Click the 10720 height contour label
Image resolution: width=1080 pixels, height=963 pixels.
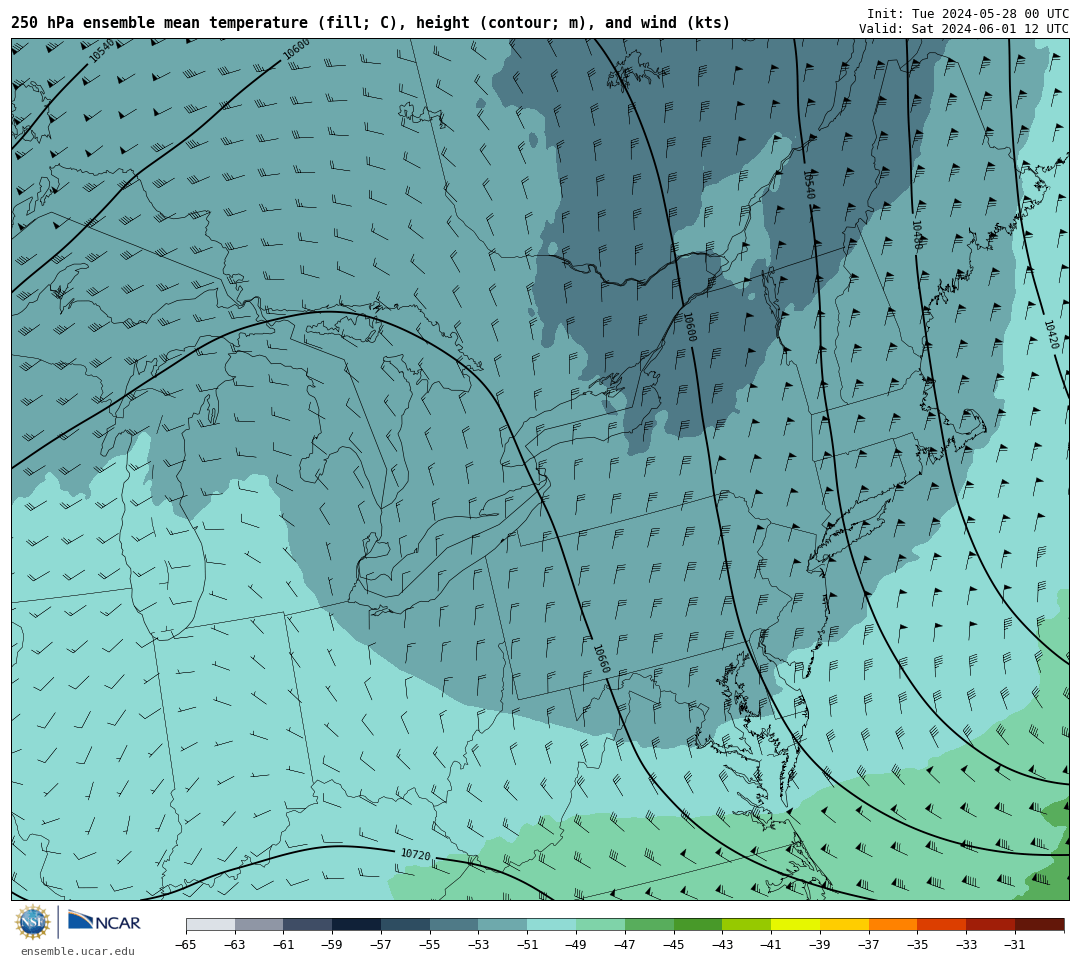[x=415, y=855]
